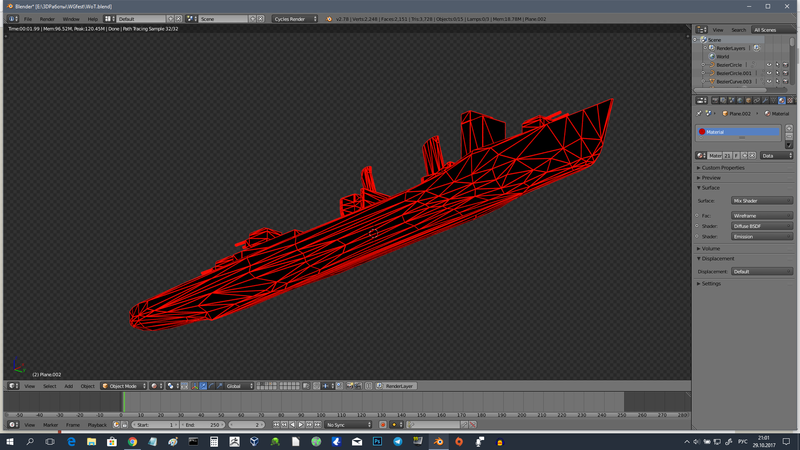Expand the Custom Properties panel
Image resolution: width=800 pixels, height=450 pixels.
point(723,168)
